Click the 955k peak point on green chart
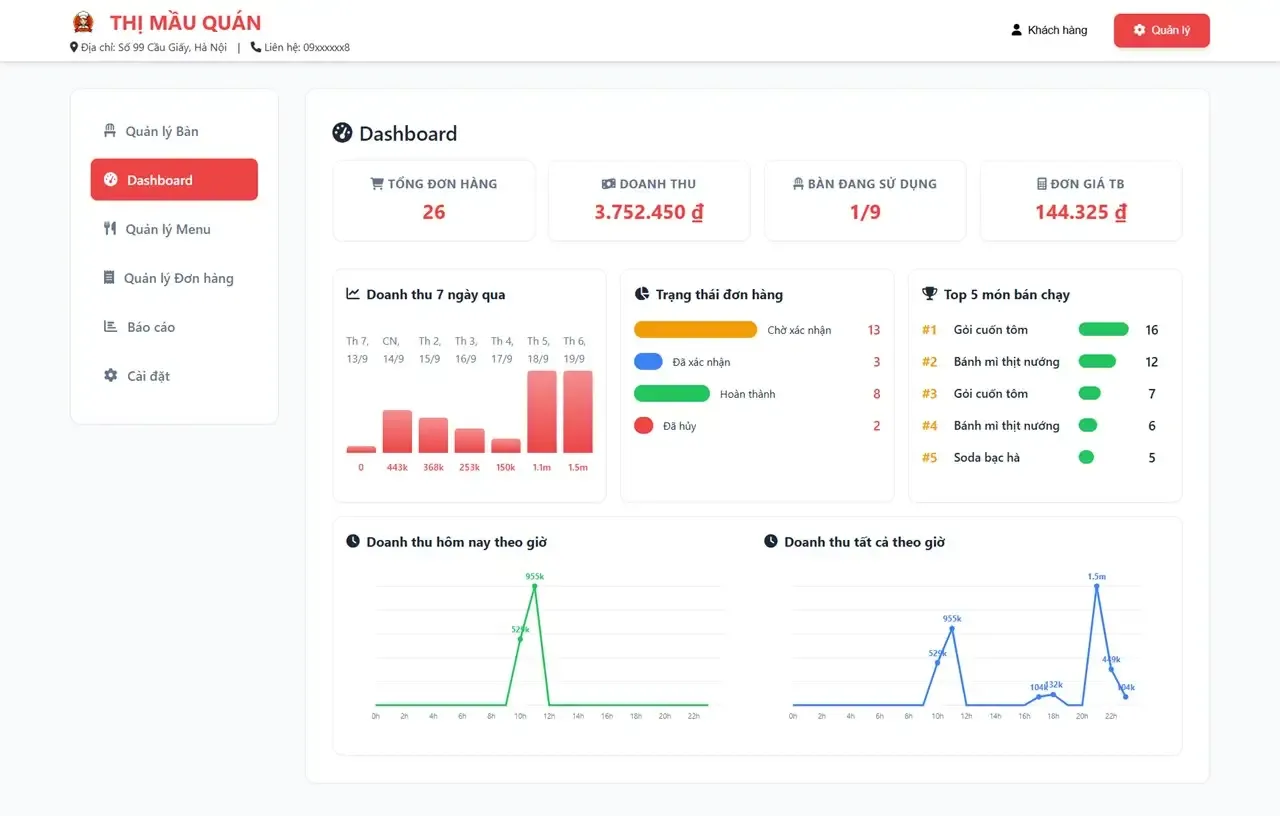This screenshot has width=1280, height=816. (x=534, y=588)
